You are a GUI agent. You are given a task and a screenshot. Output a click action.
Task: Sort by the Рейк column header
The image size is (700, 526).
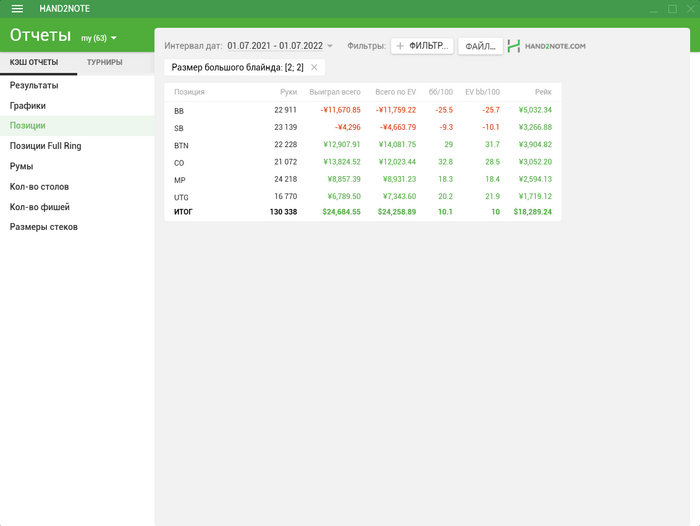(x=543, y=92)
